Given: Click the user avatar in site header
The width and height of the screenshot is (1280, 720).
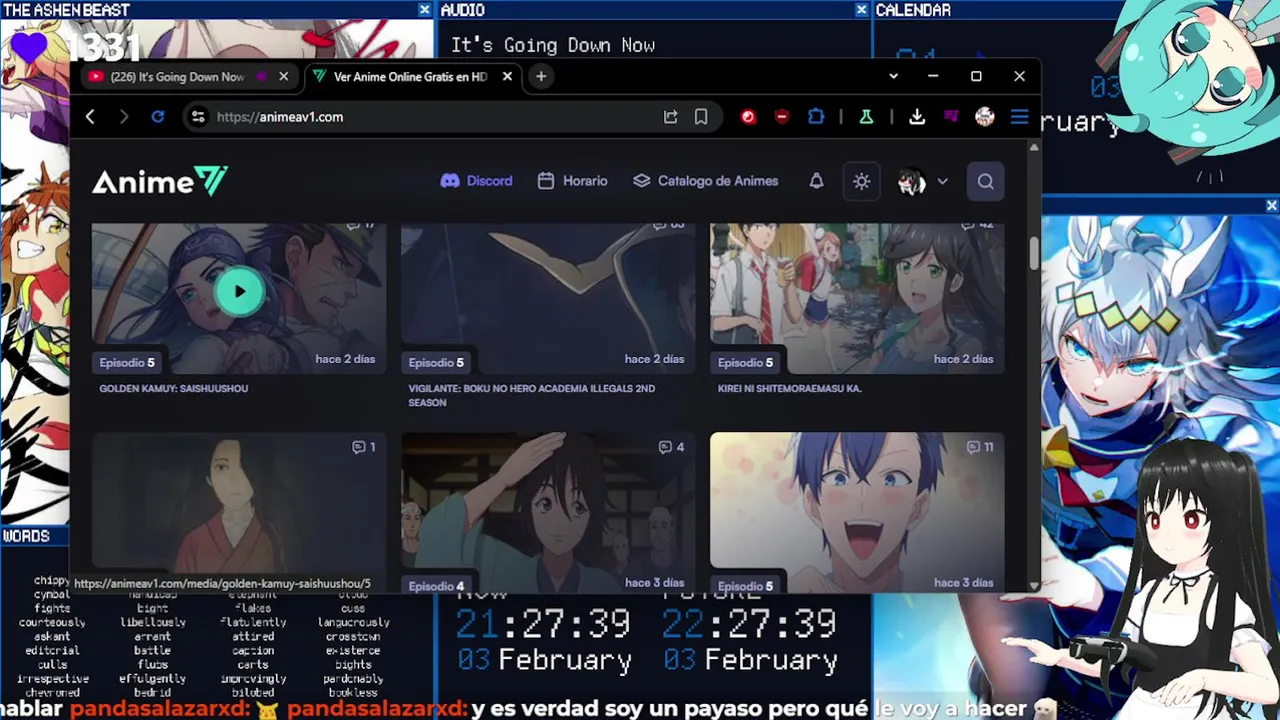Looking at the screenshot, I should 911,182.
